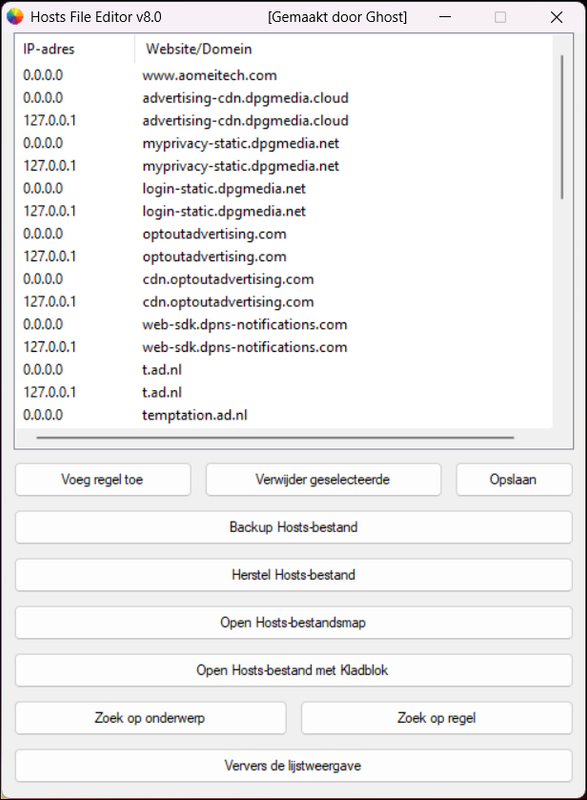Click 'Verwijder geselecteerde' button
The image size is (587, 800).
pyautogui.click(x=323, y=480)
